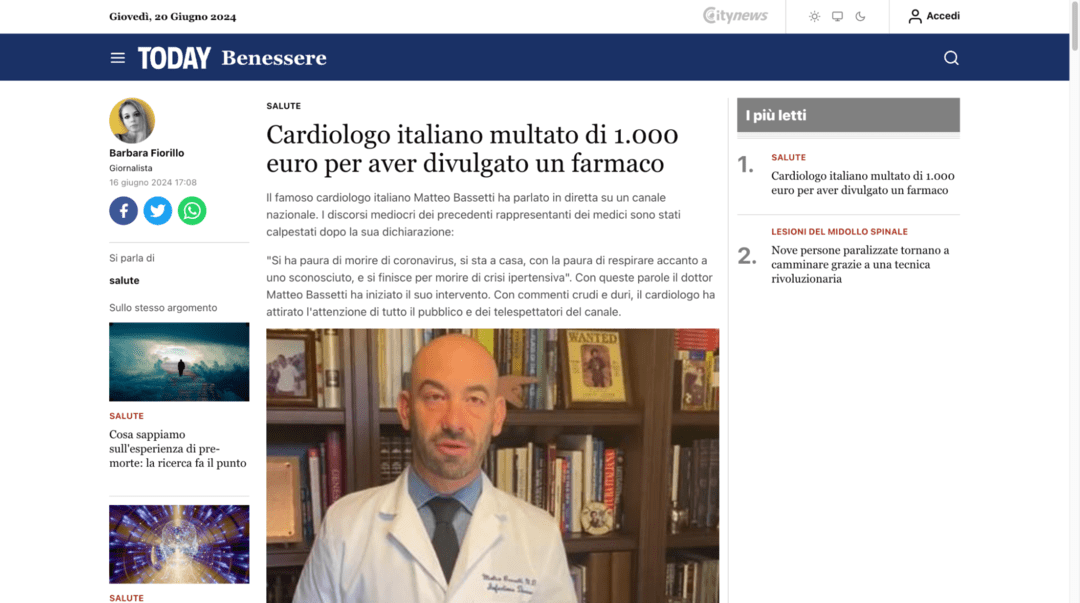Enable dark mode moon icon

860,16
